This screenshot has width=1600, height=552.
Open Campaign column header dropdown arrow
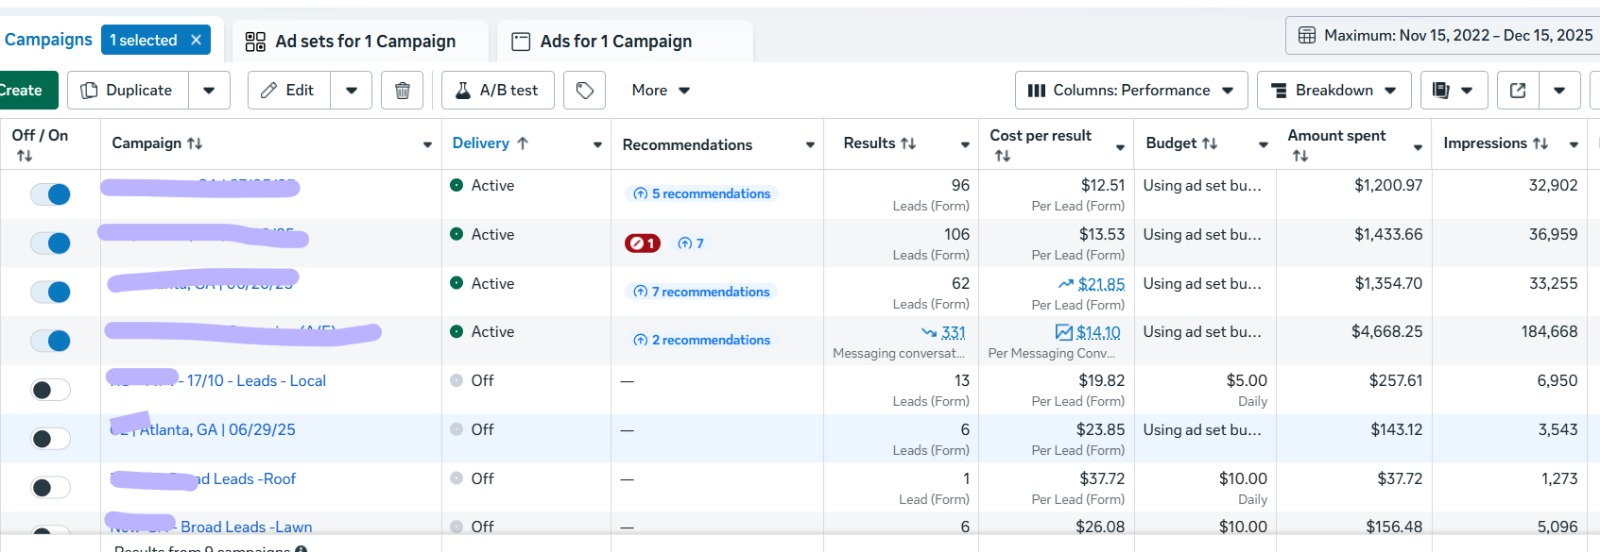click(428, 145)
